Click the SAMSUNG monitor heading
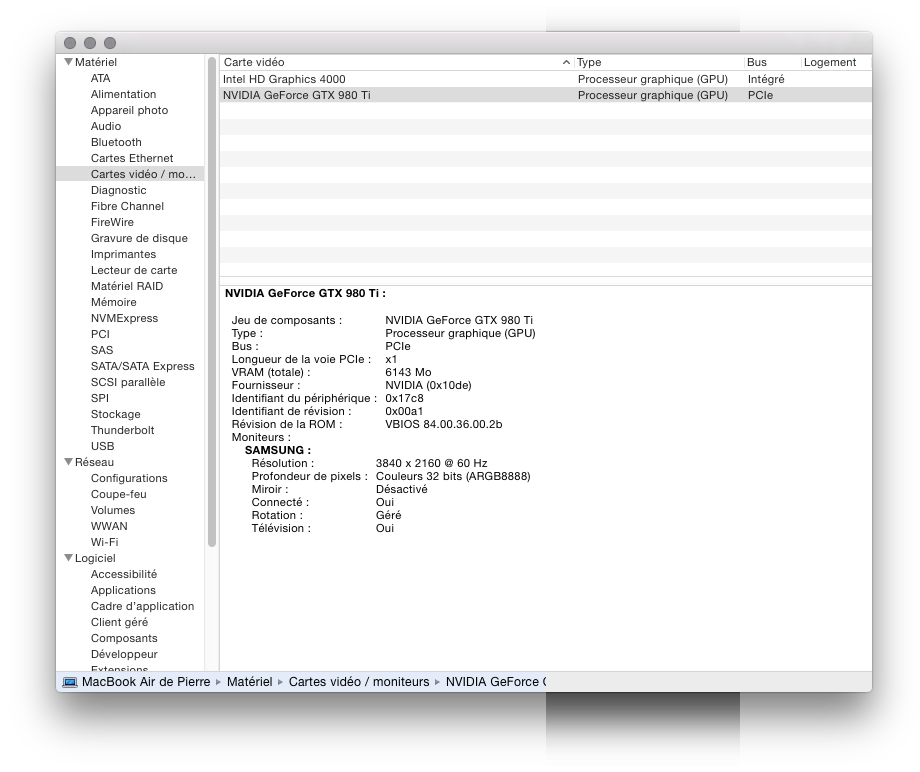This screenshot has height=772, width=920. (278, 450)
